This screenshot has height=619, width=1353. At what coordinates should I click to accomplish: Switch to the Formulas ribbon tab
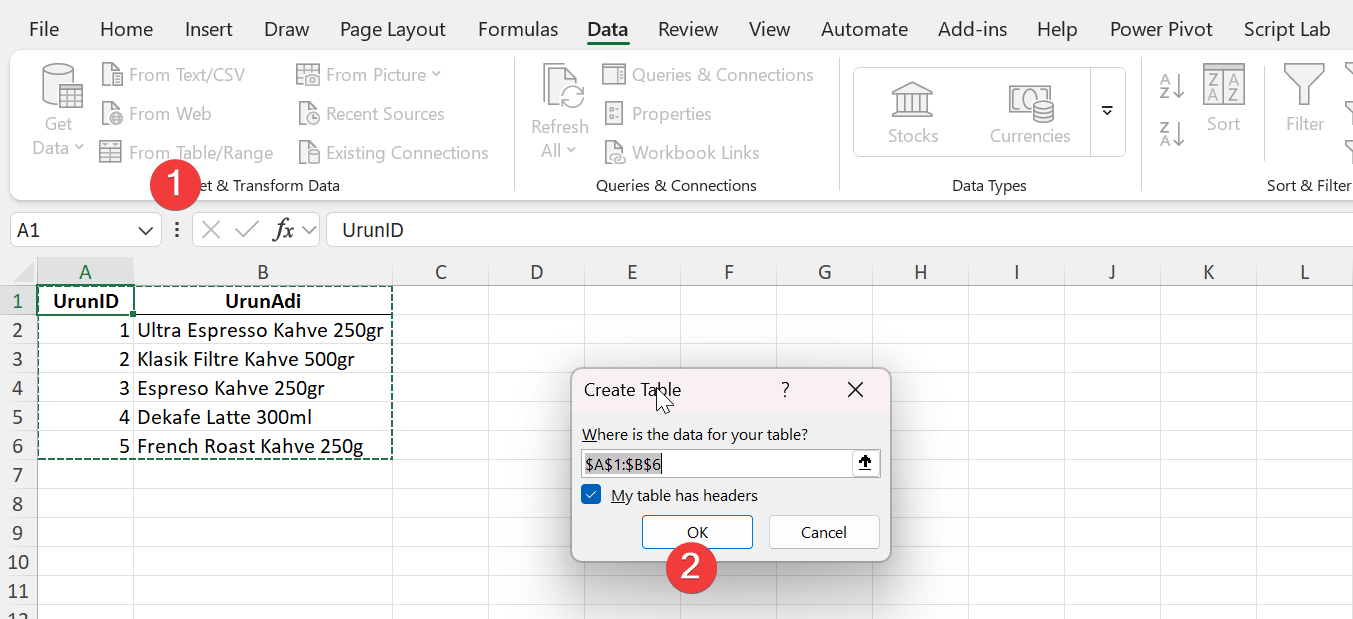coord(518,29)
